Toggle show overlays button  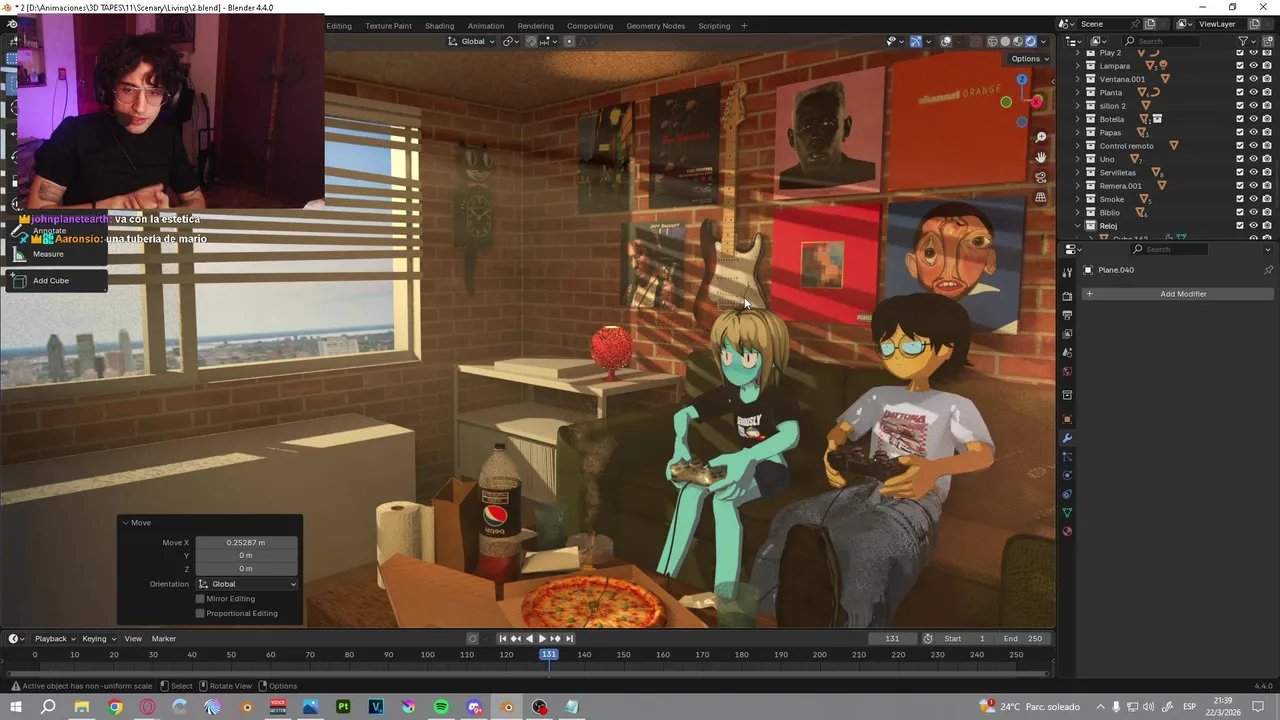coord(946,41)
